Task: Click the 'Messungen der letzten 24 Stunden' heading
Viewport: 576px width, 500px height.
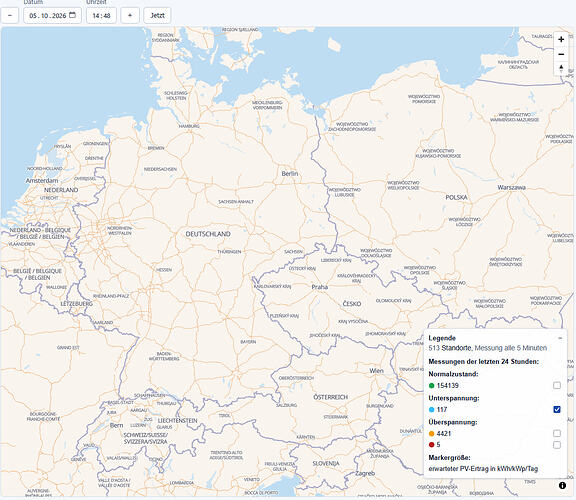Action: tap(483, 361)
